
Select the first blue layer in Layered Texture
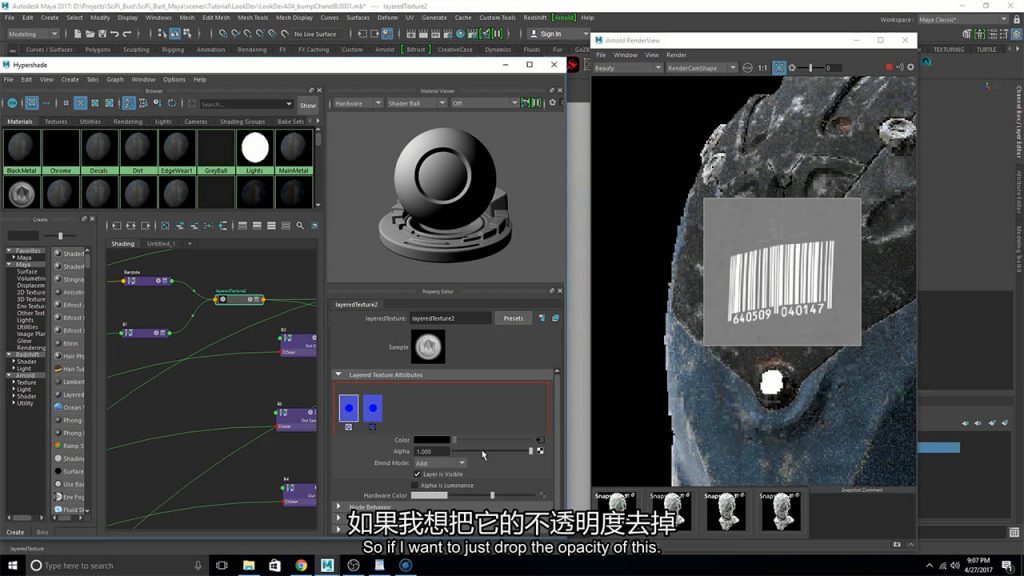coord(349,408)
